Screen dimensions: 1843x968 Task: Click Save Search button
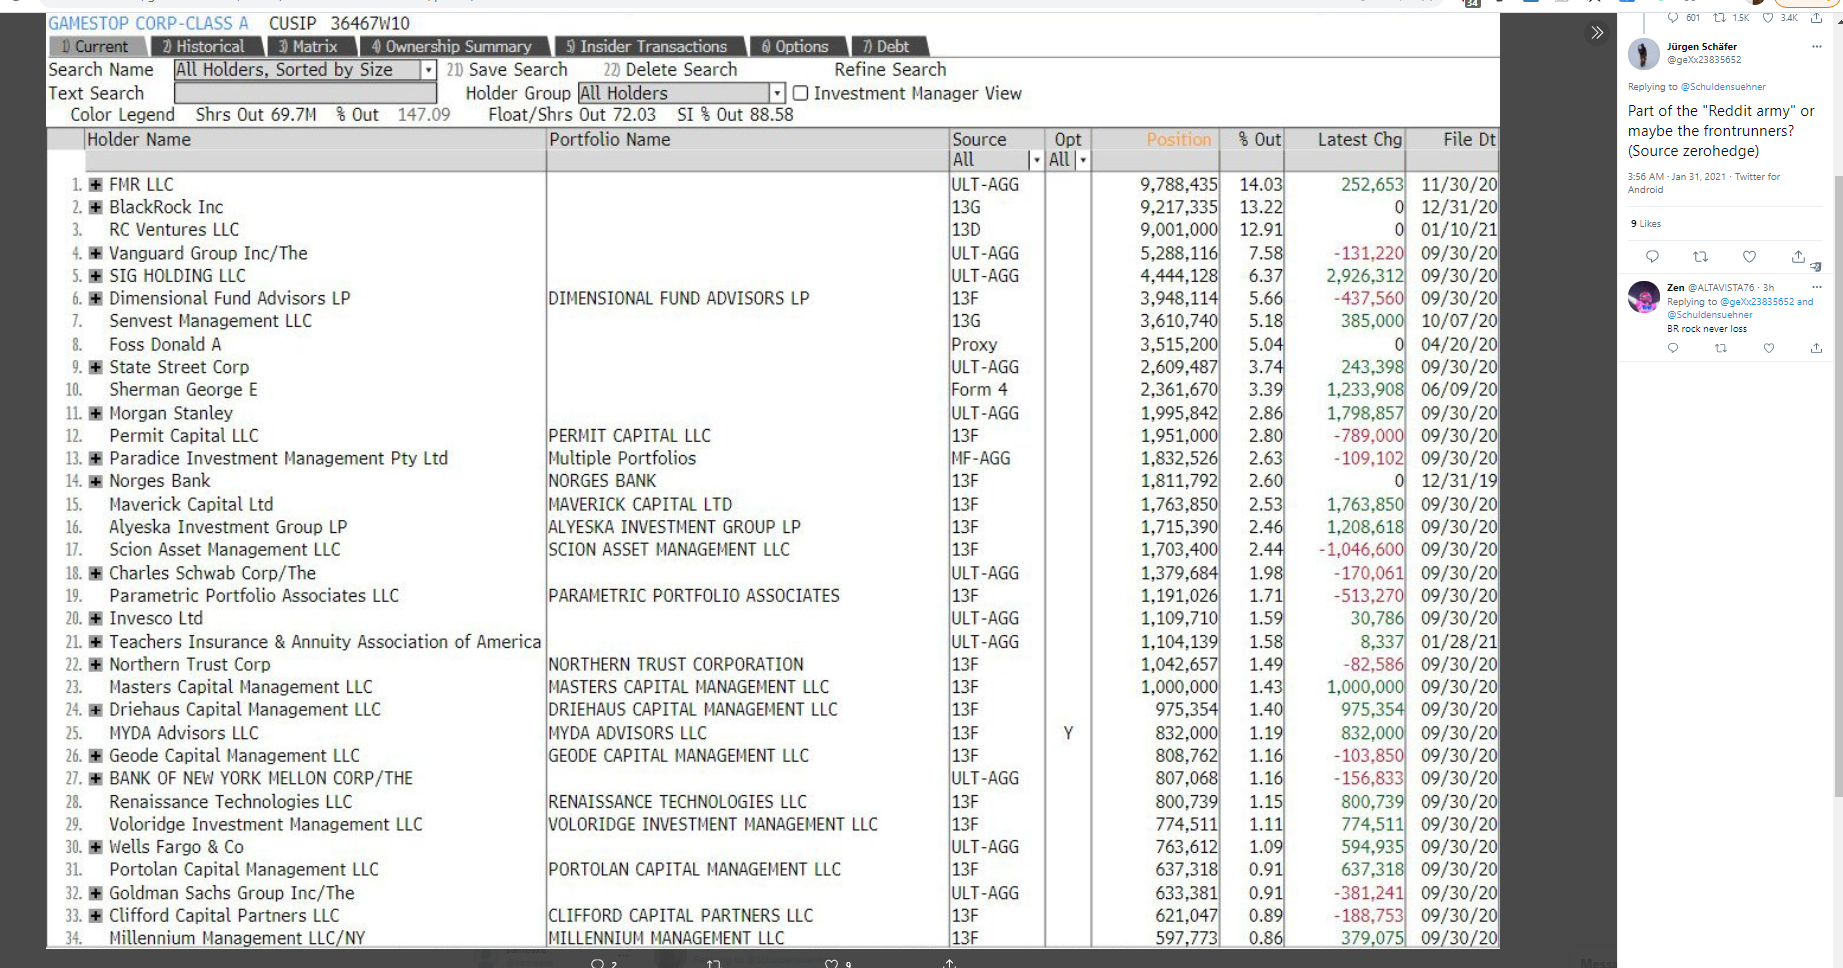pos(507,70)
